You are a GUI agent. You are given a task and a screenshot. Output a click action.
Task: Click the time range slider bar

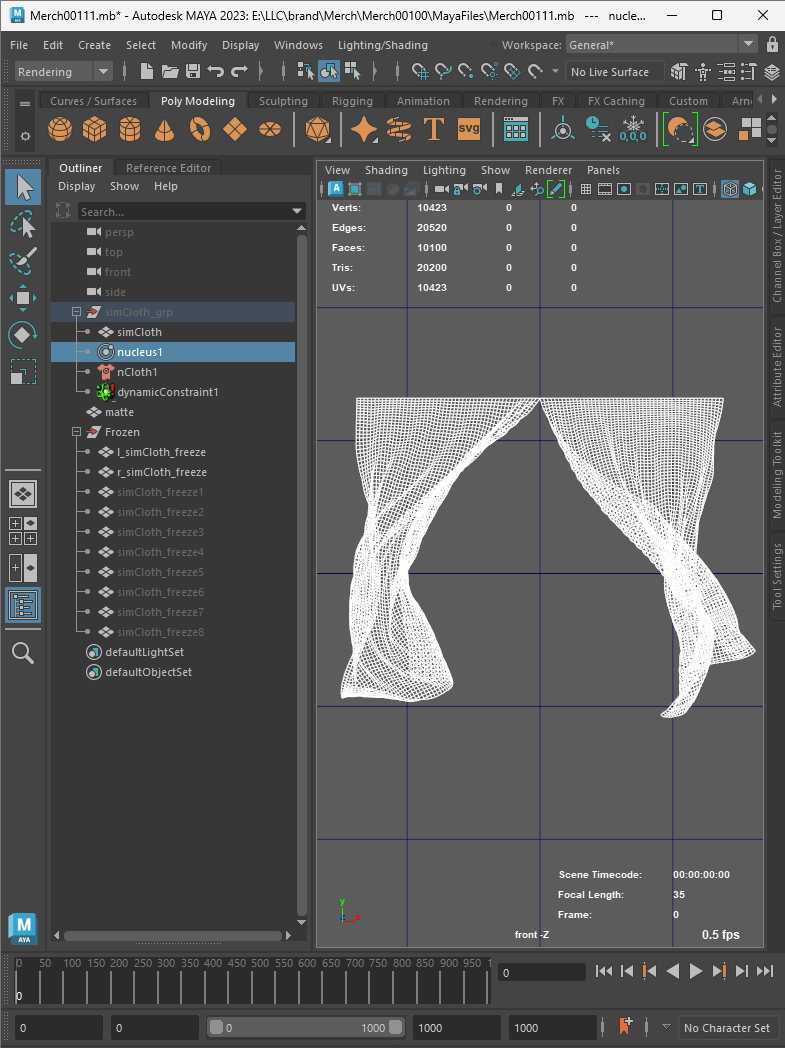tap(306, 1028)
